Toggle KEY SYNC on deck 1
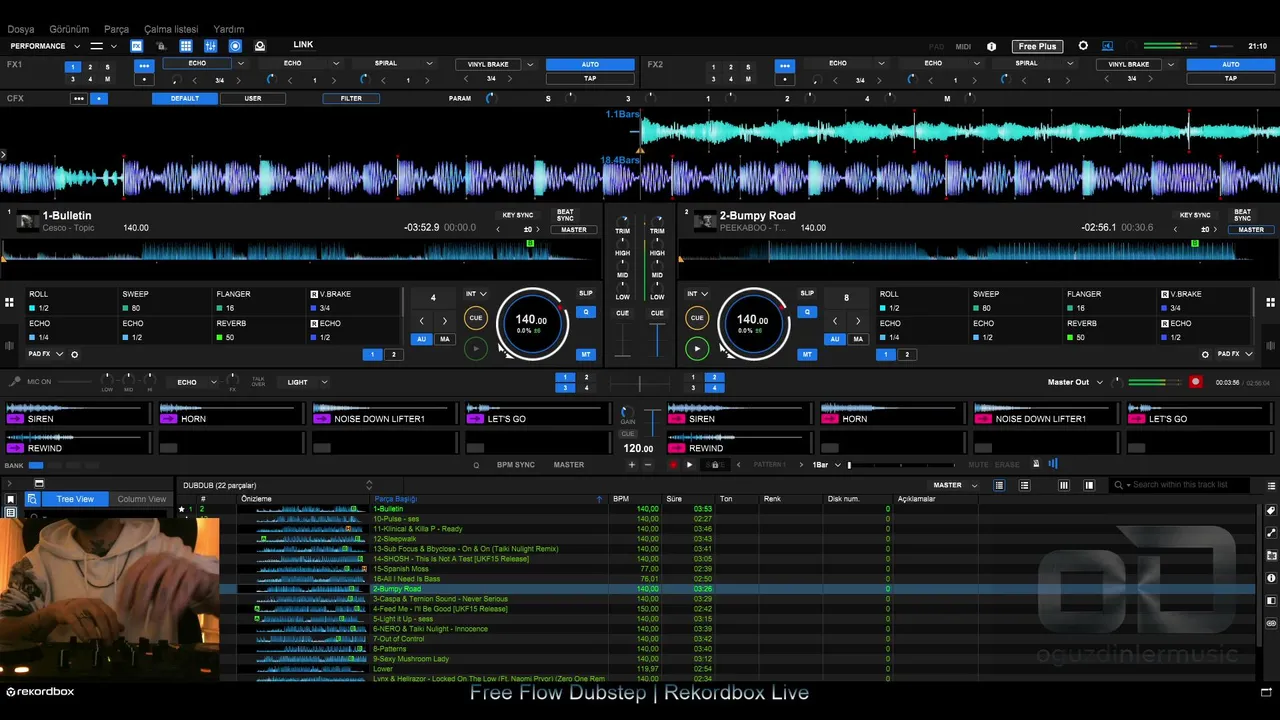 click(x=517, y=215)
